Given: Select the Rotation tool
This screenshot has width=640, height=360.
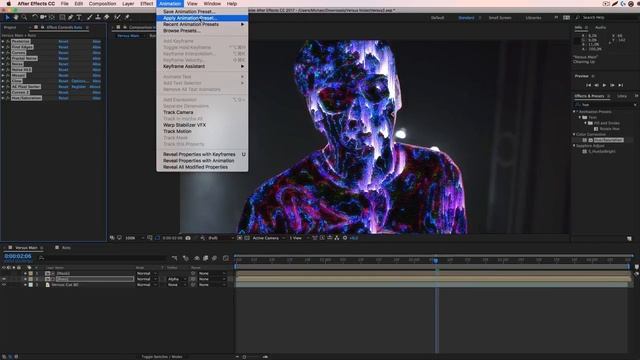Looking at the screenshot, I should point(35,17).
